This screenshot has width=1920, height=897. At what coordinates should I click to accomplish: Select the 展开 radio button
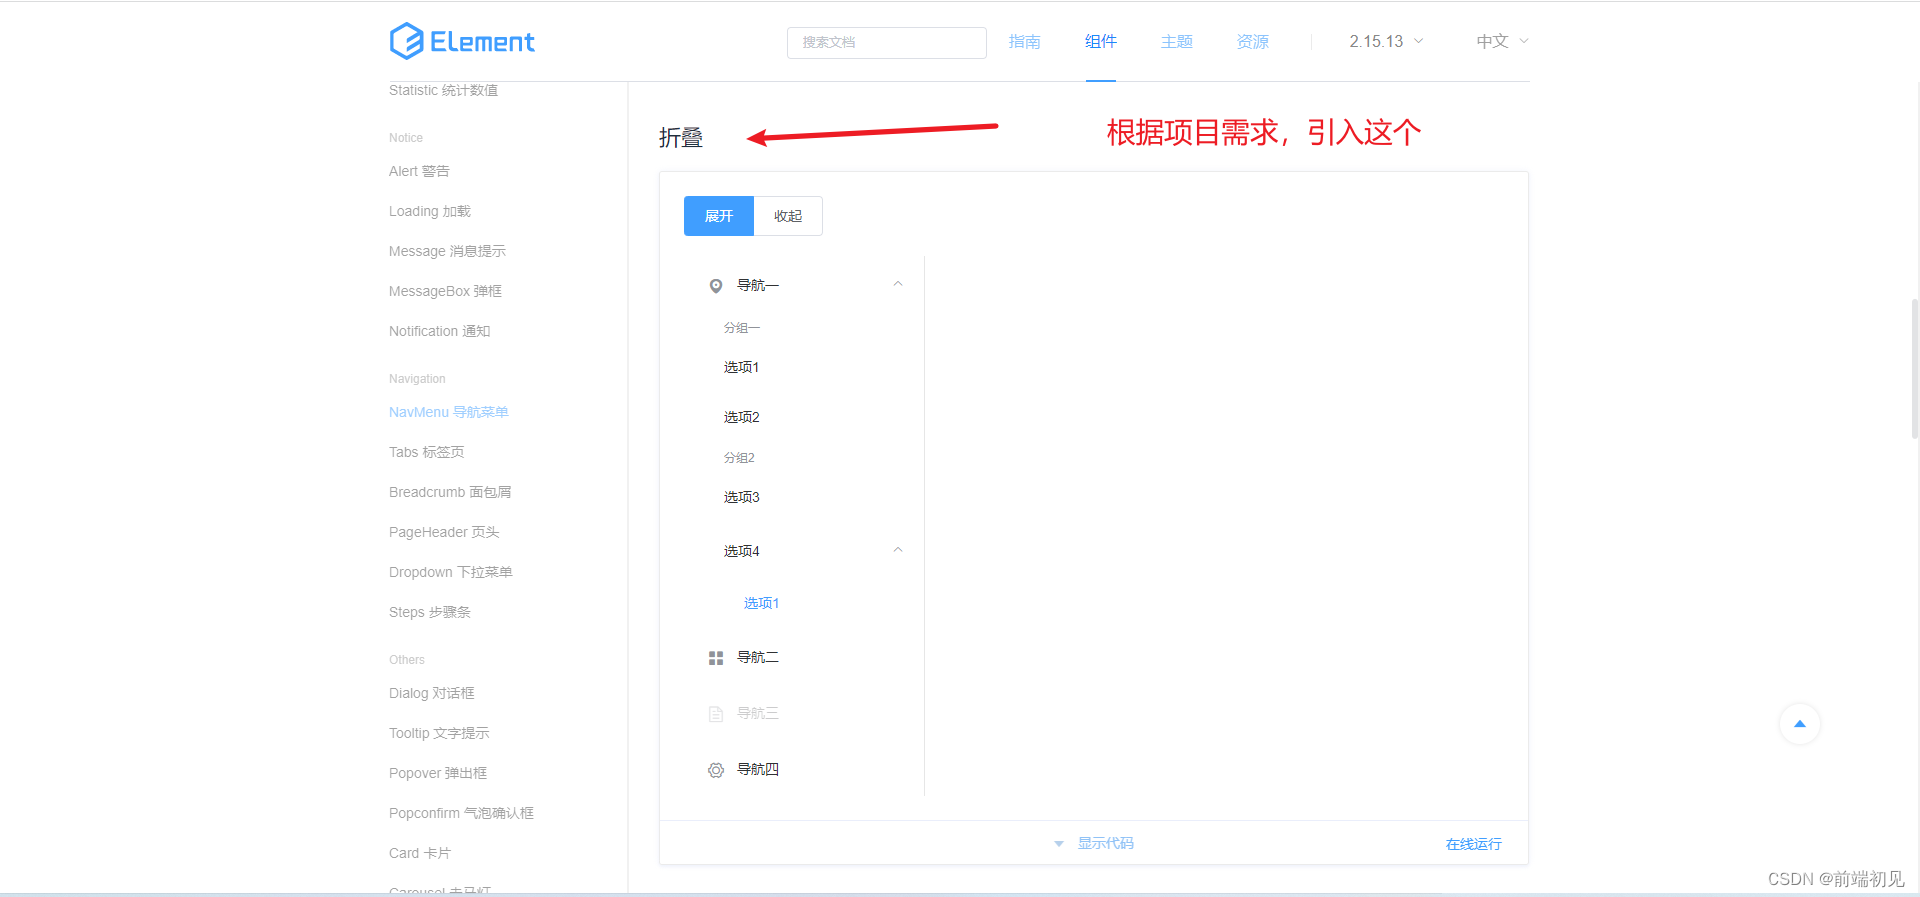tap(719, 216)
